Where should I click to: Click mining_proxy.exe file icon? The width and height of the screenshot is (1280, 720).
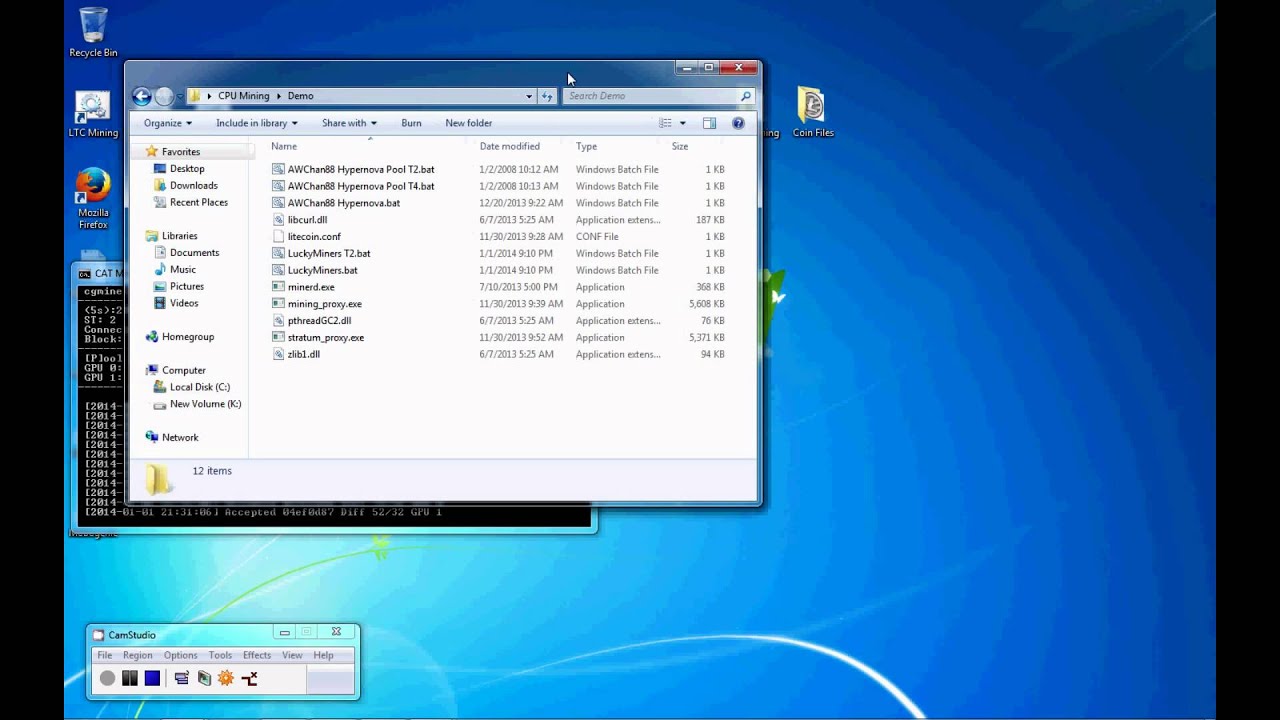279,304
